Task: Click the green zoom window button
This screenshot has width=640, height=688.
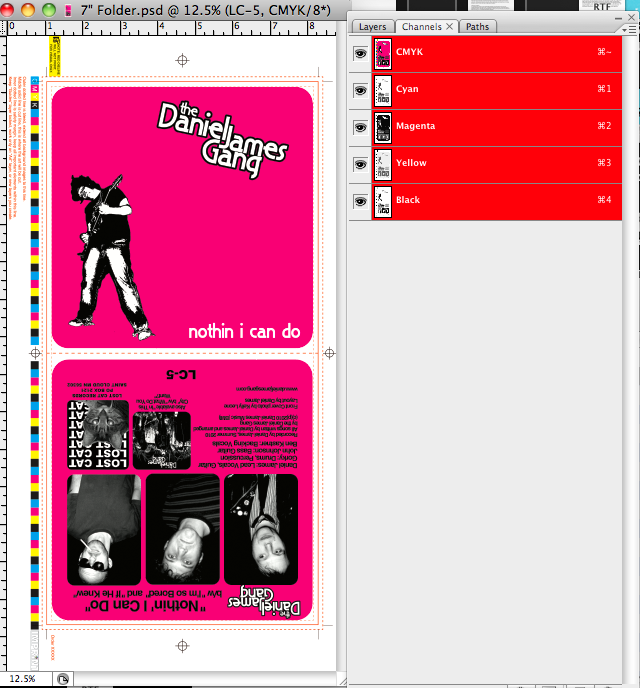Action: [x=46, y=9]
